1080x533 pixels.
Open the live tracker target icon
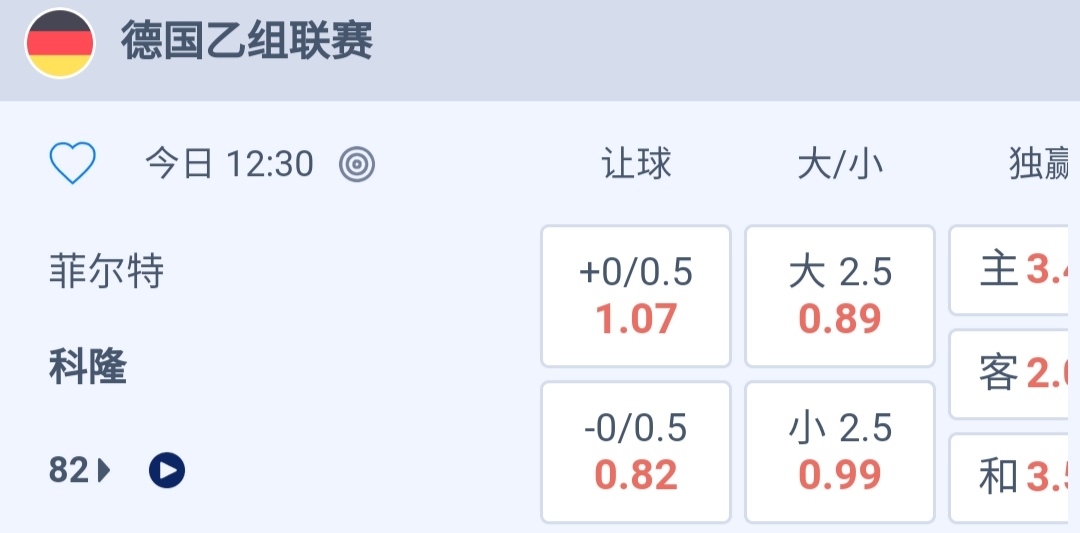357,163
